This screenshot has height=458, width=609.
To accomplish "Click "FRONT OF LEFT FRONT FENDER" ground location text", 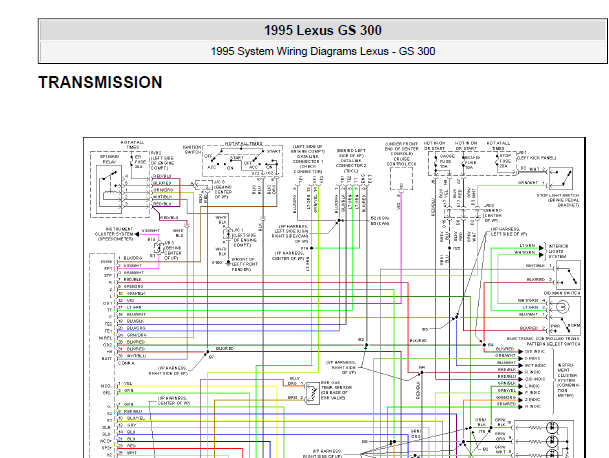I will 245,264.
